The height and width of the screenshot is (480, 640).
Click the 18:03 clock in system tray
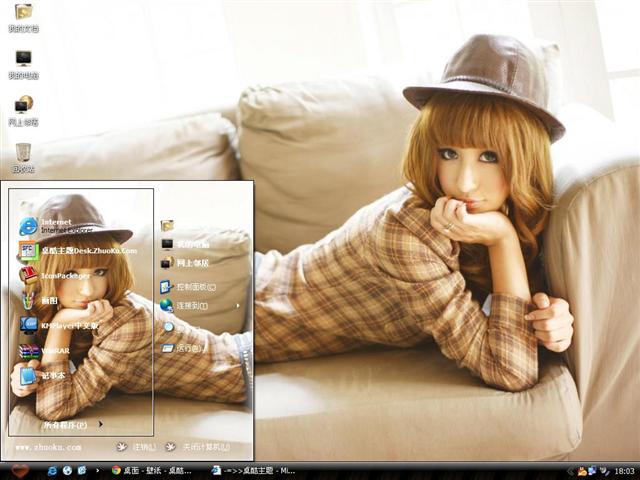pos(623,470)
